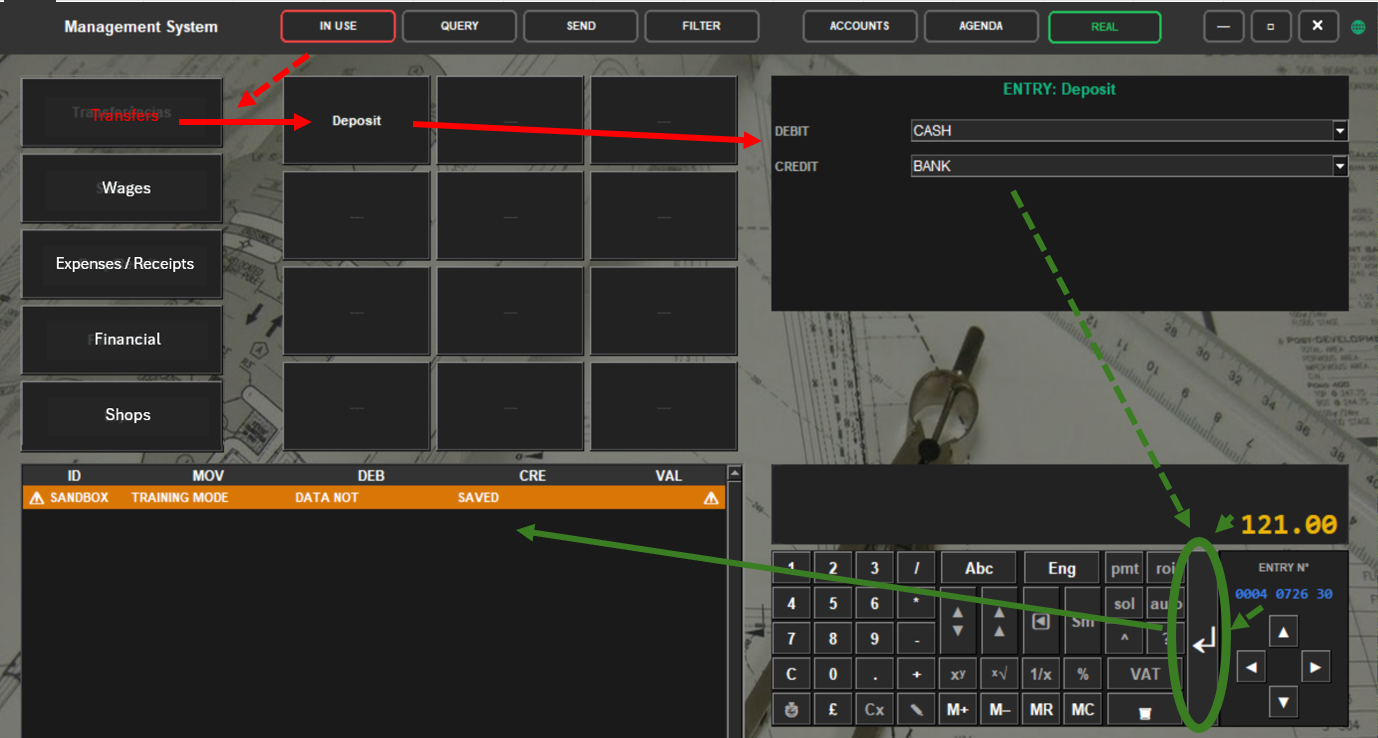This screenshot has width=1378, height=738.
Task: Click the decimal point key
Action: (x=875, y=674)
